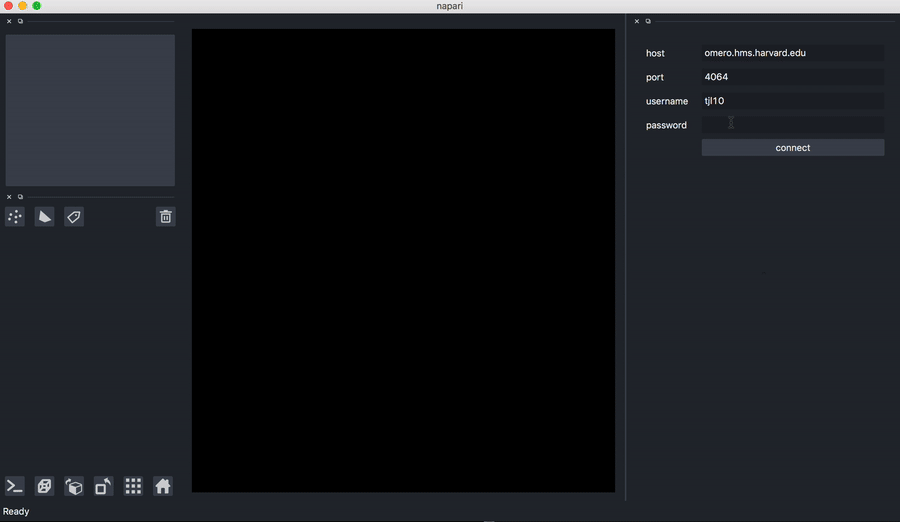The width and height of the screenshot is (900, 522).
Task: Click the host field with omero.hms.harvard.edu
Action: click(x=793, y=53)
